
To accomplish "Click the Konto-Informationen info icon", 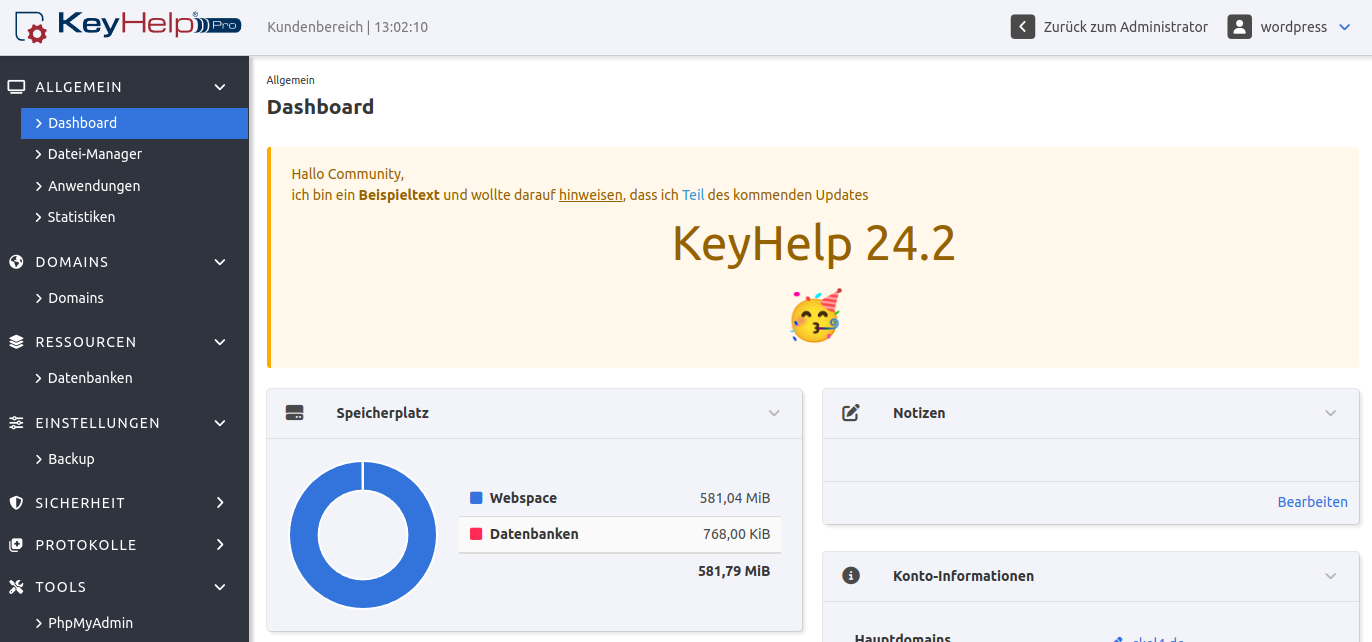I will click(851, 576).
